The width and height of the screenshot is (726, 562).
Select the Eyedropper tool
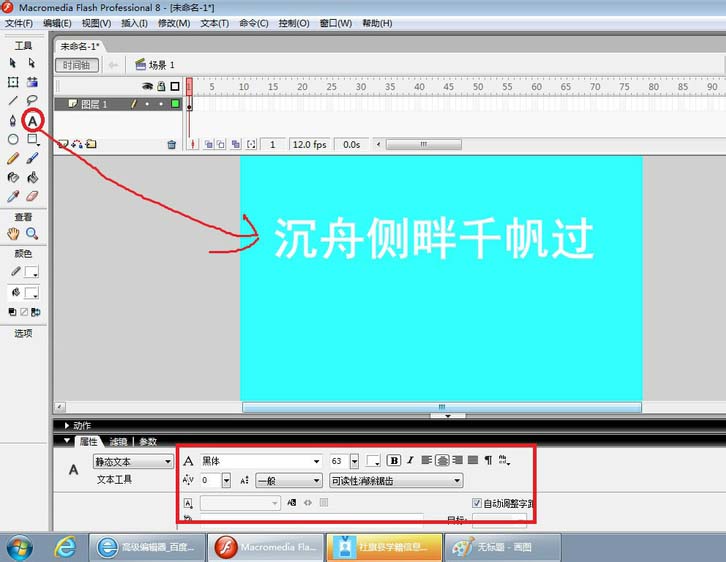tap(13, 196)
